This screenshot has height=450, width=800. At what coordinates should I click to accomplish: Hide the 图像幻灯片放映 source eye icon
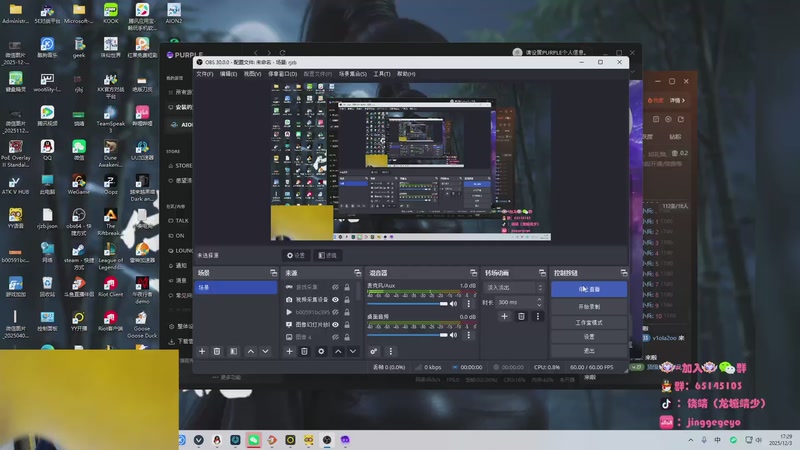(x=335, y=324)
